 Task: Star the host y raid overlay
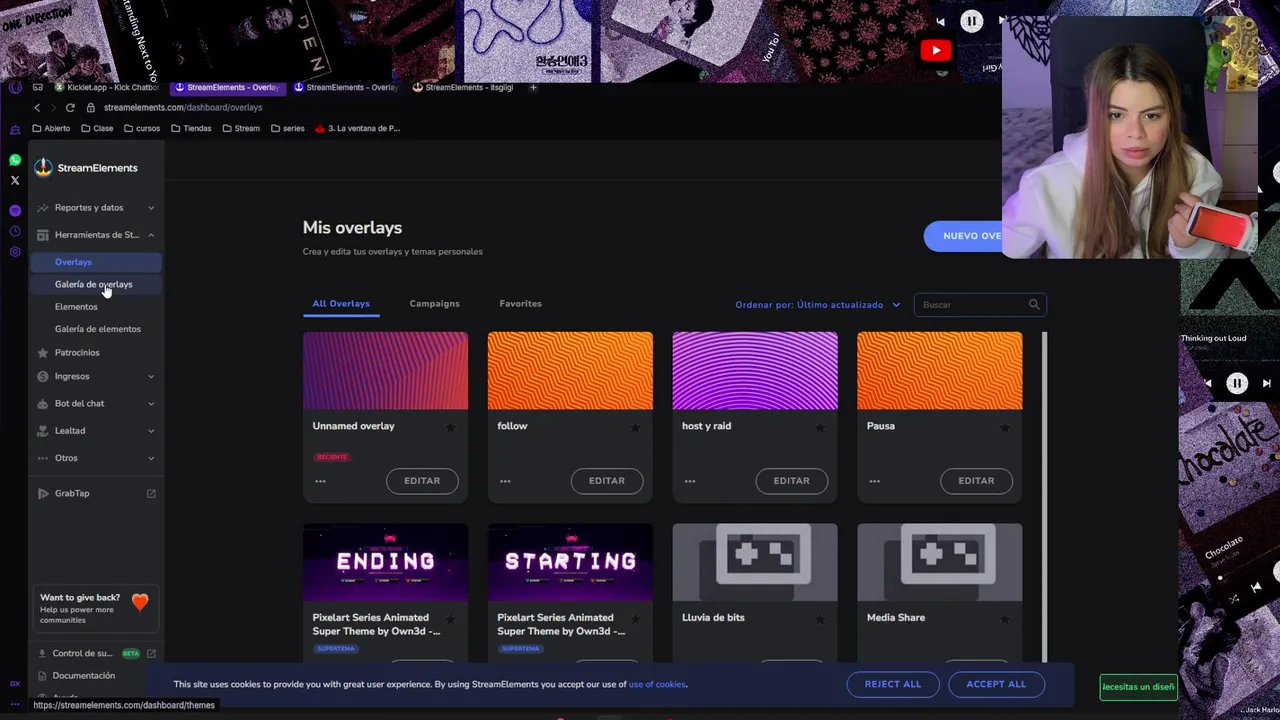[820, 427]
